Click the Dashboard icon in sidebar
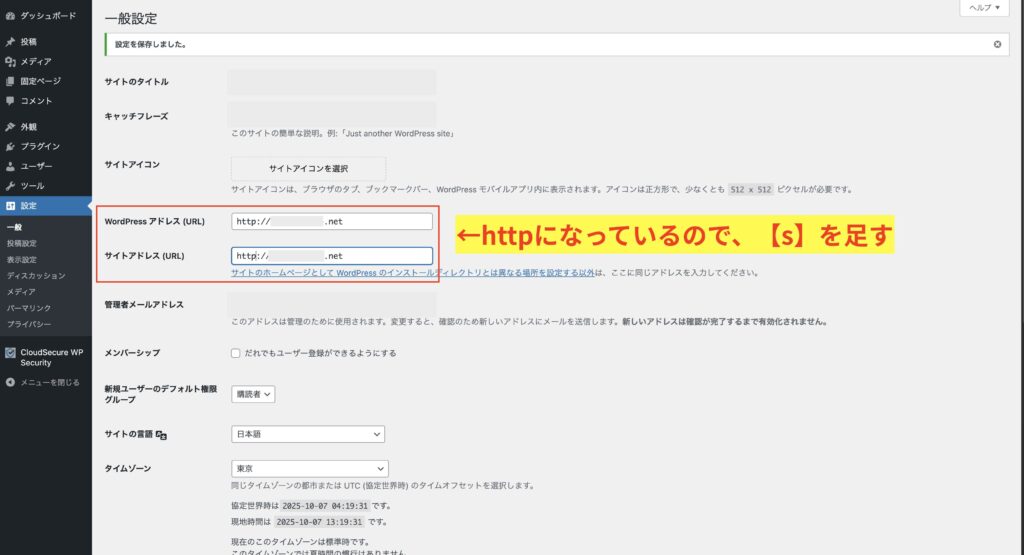 (10, 17)
